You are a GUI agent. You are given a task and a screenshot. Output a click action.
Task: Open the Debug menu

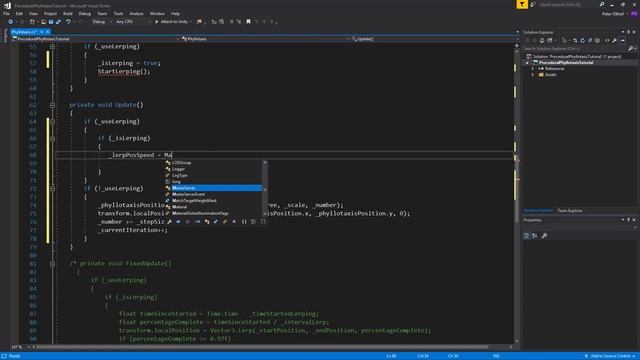click(x=84, y=13)
